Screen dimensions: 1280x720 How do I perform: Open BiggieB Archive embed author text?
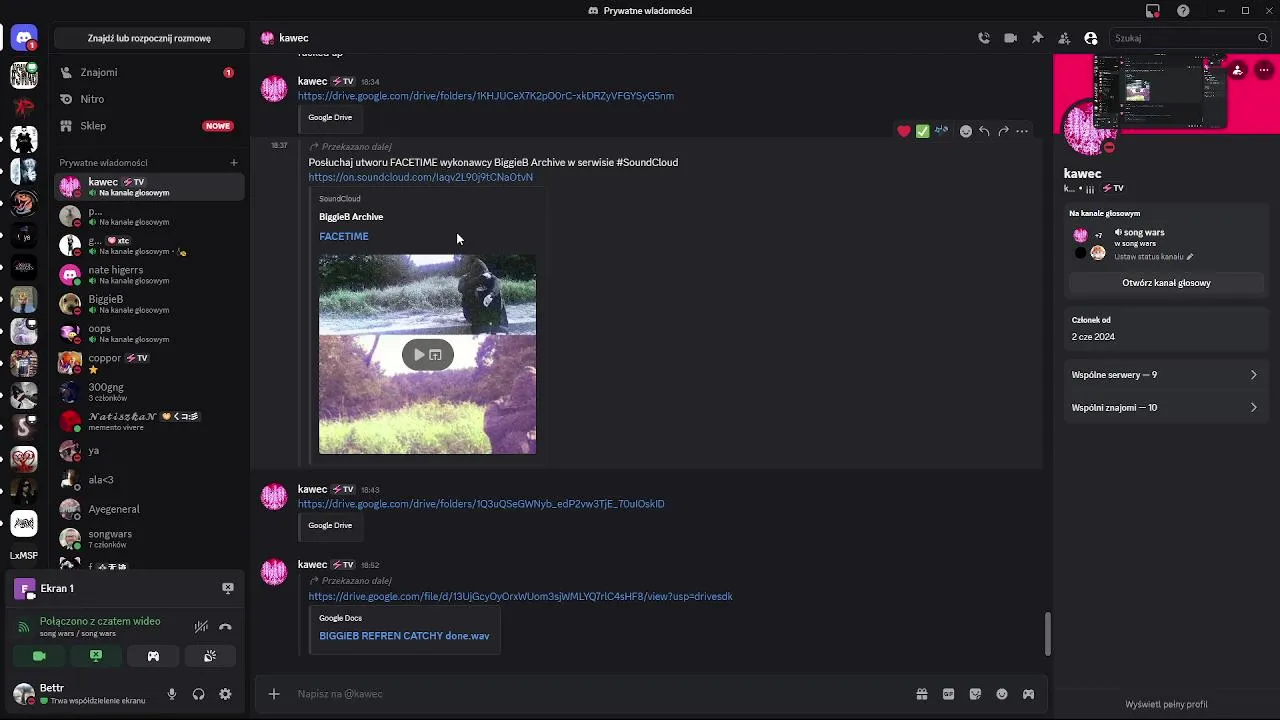tap(351, 217)
